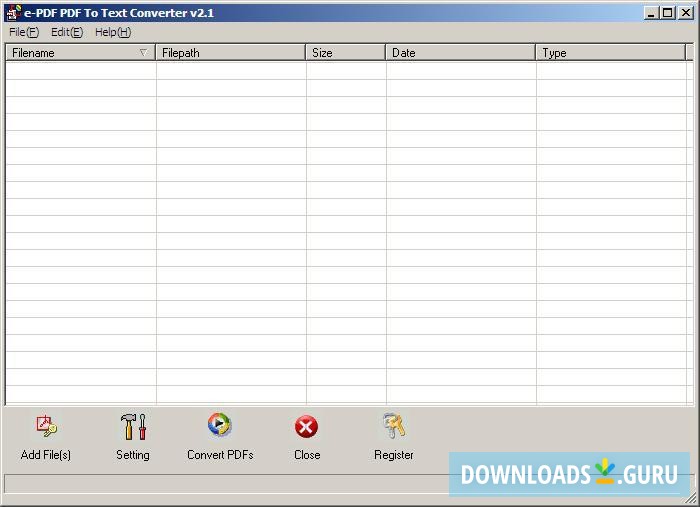Sort by the Size column header
The width and height of the screenshot is (700, 507).
(346, 53)
